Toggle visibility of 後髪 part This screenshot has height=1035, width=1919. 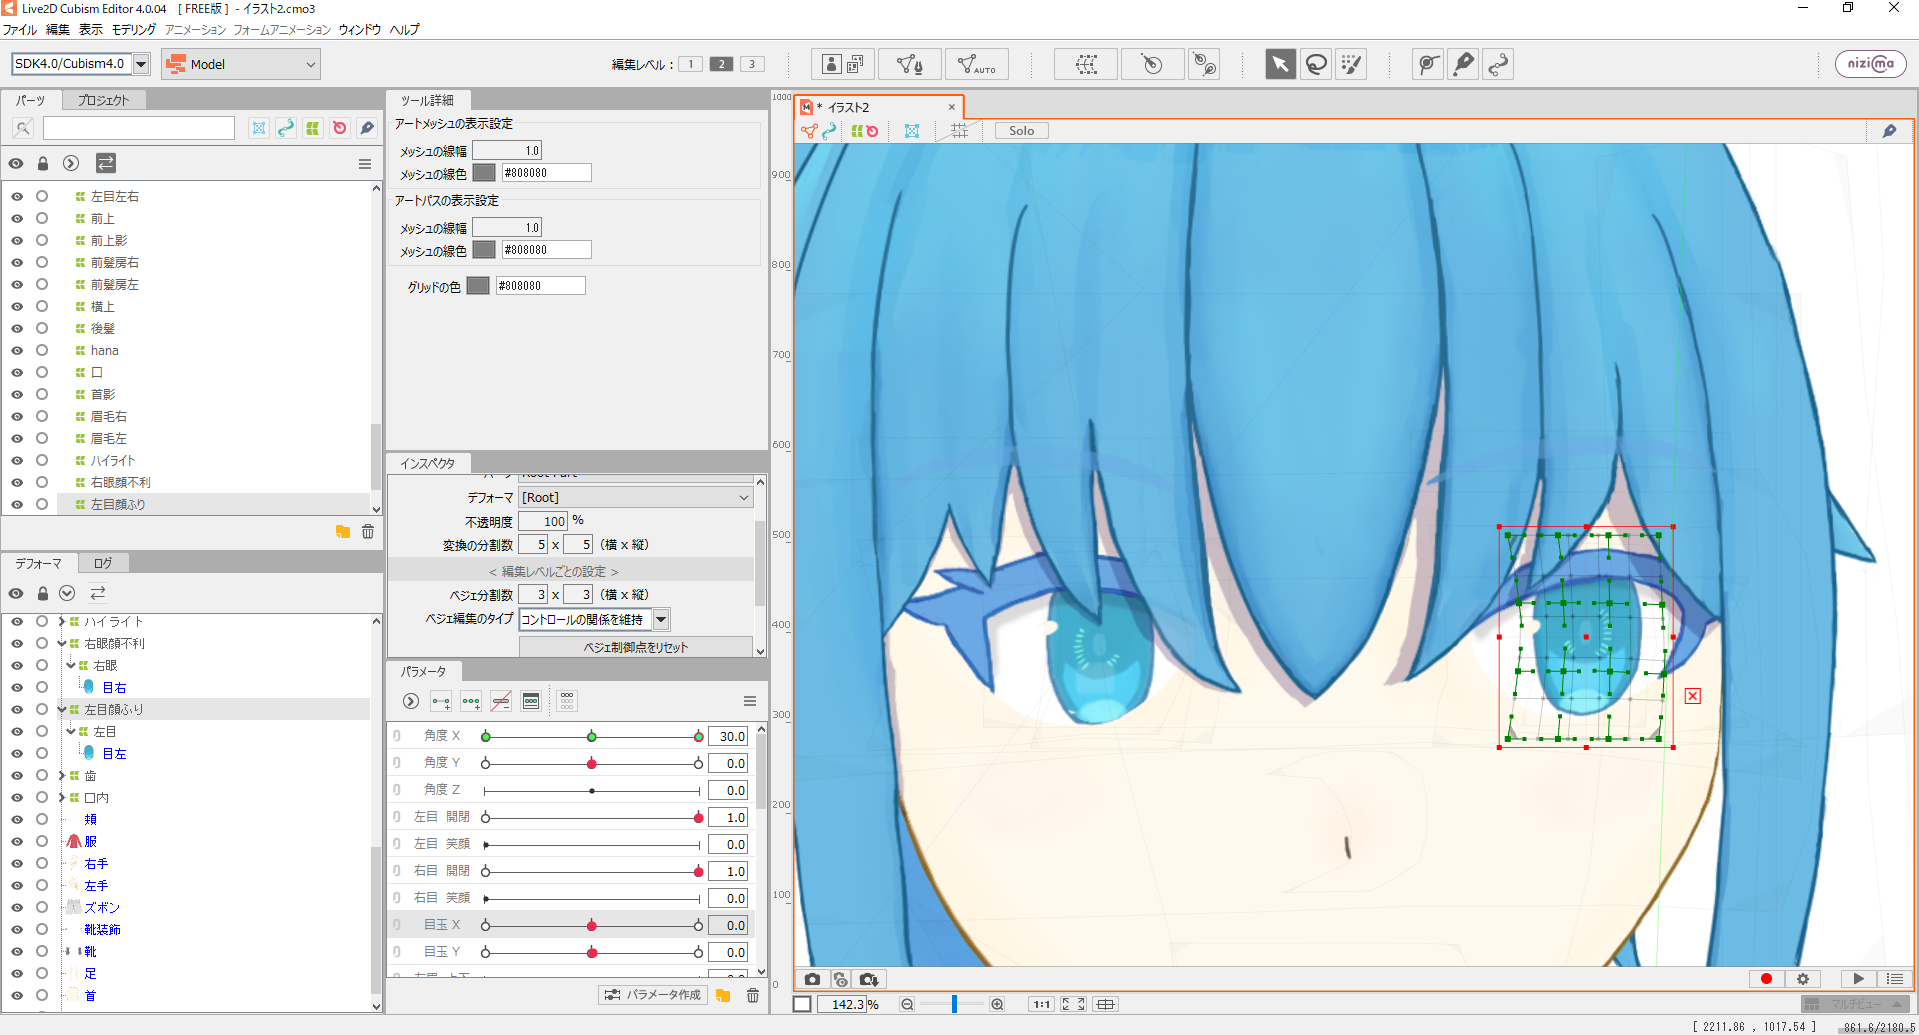(x=17, y=329)
